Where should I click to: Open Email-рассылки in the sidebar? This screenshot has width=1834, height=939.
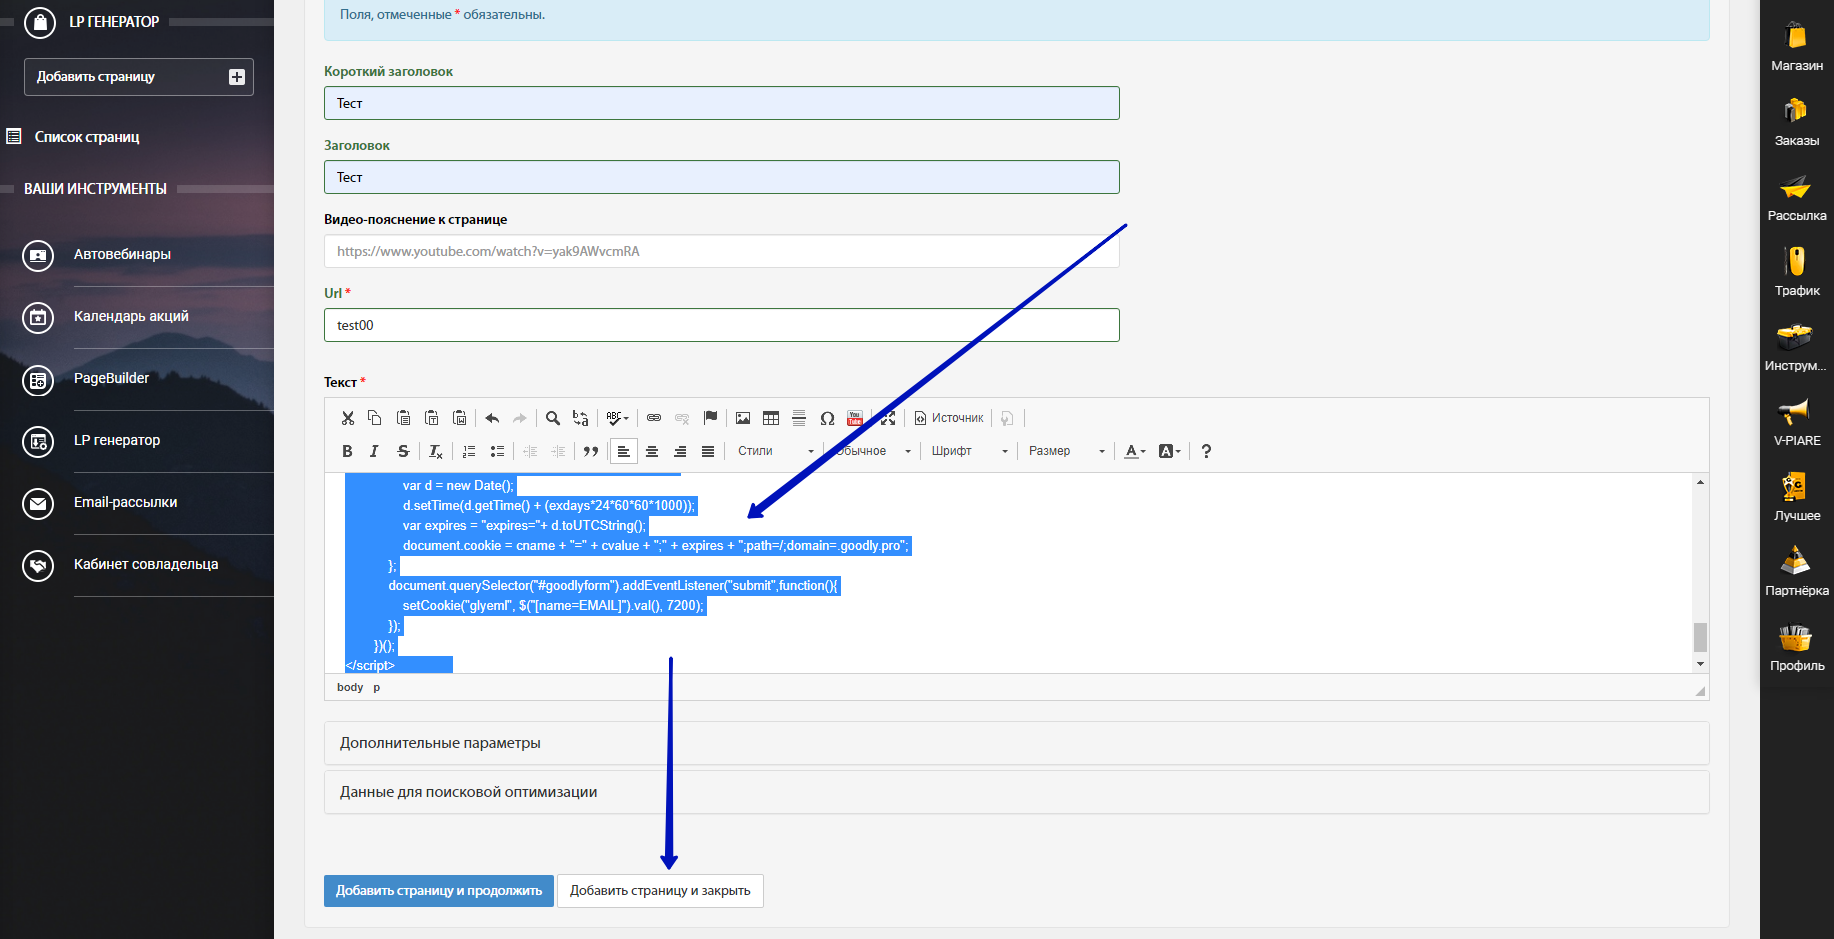(125, 503)
